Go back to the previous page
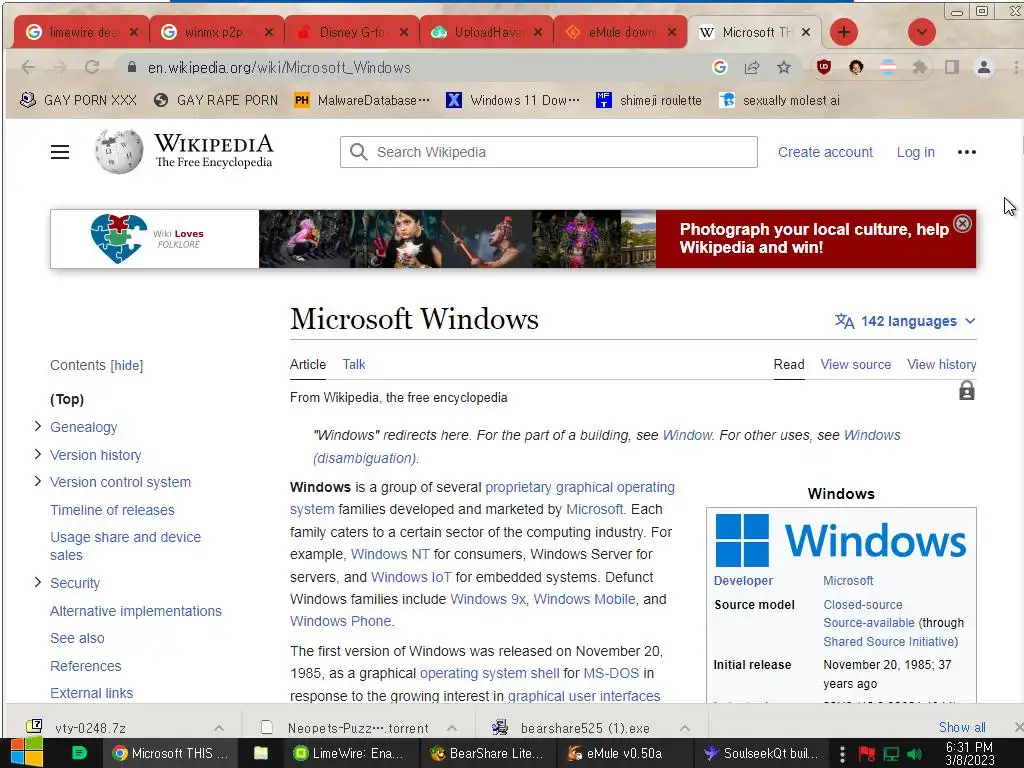This screenshot has width=1024, height=768. [x=28, y=67]
